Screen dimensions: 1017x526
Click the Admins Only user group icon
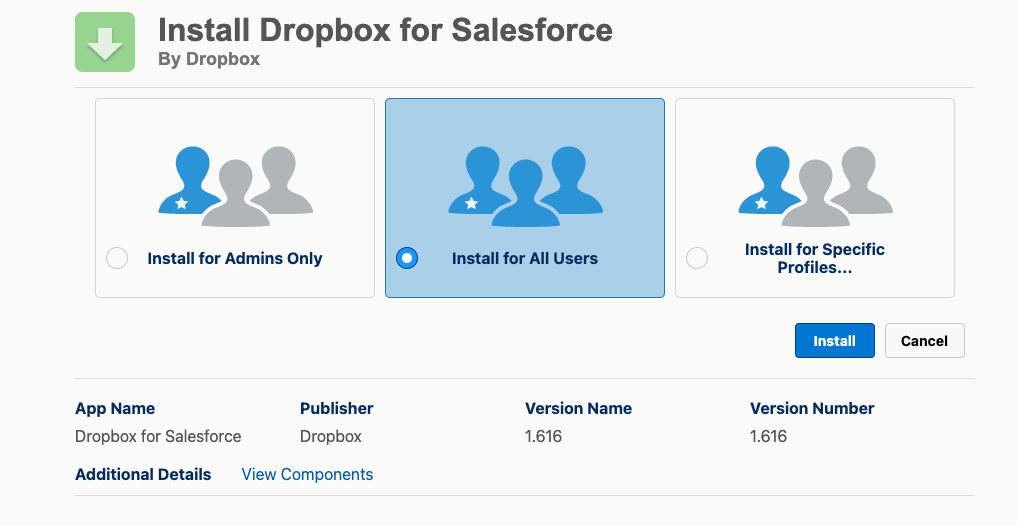pos(235,186)
